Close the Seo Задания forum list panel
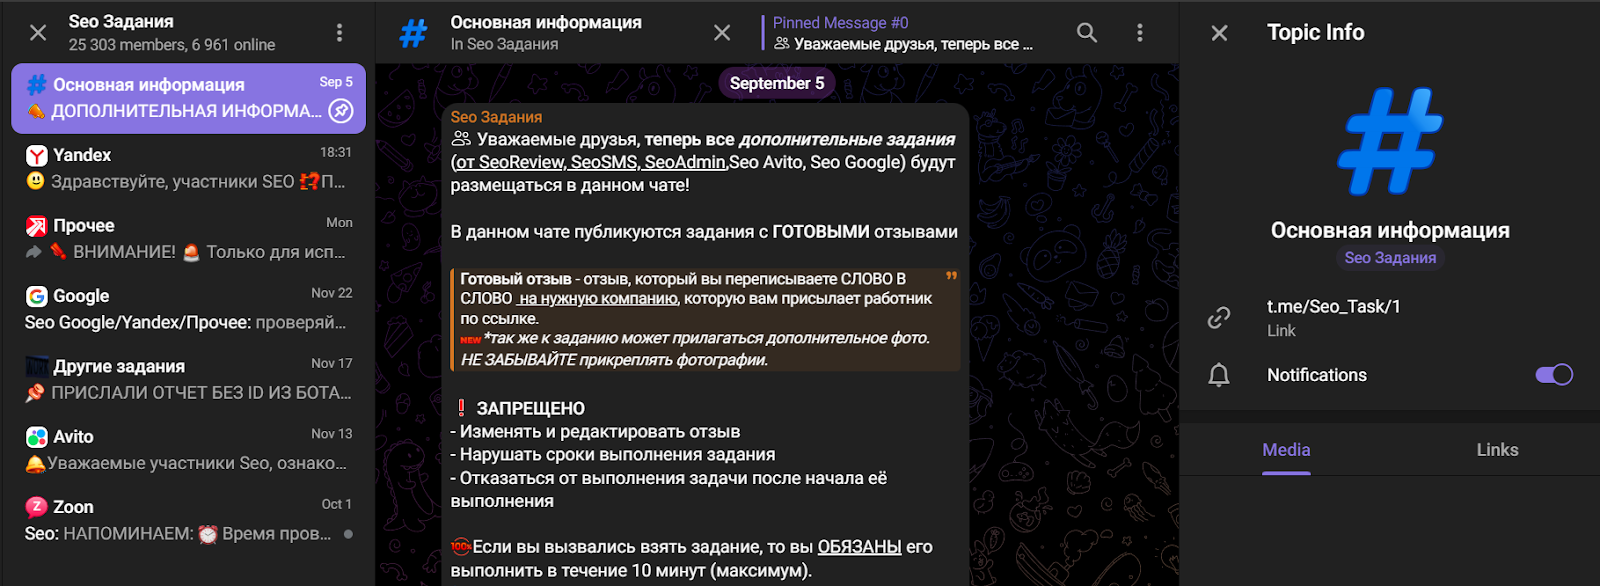The height and width of the screenshot is (586, 1600). pyautogui.click(x=38, y=33)
